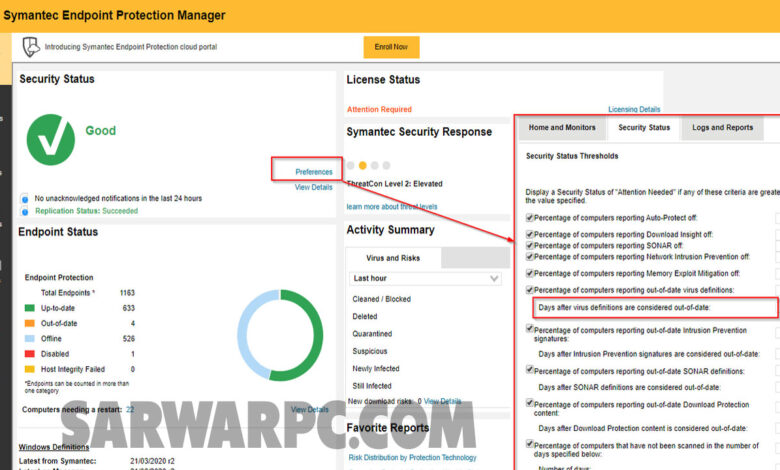Viewport: 780px width, 470px height.
Task: Open the Preferences link under Security Status
Action: click(313, 172)
